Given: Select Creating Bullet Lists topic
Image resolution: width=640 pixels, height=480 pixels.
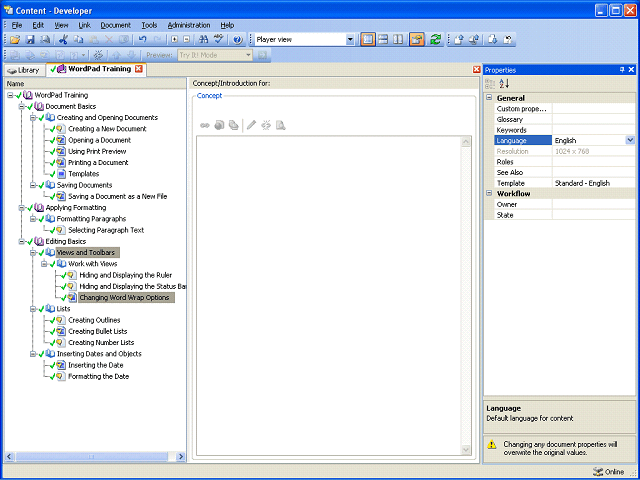Looking at the screenshot, I should click(98, 331).
